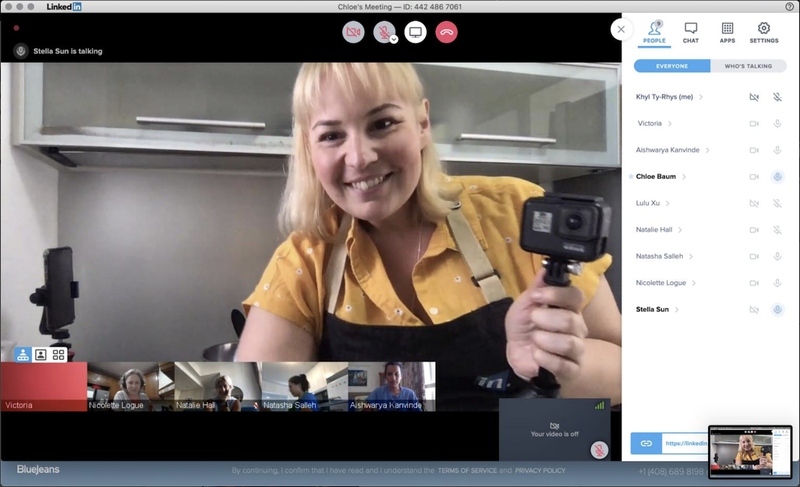
Task: Open the Chat panel
Action: click(x=691, y=32)
